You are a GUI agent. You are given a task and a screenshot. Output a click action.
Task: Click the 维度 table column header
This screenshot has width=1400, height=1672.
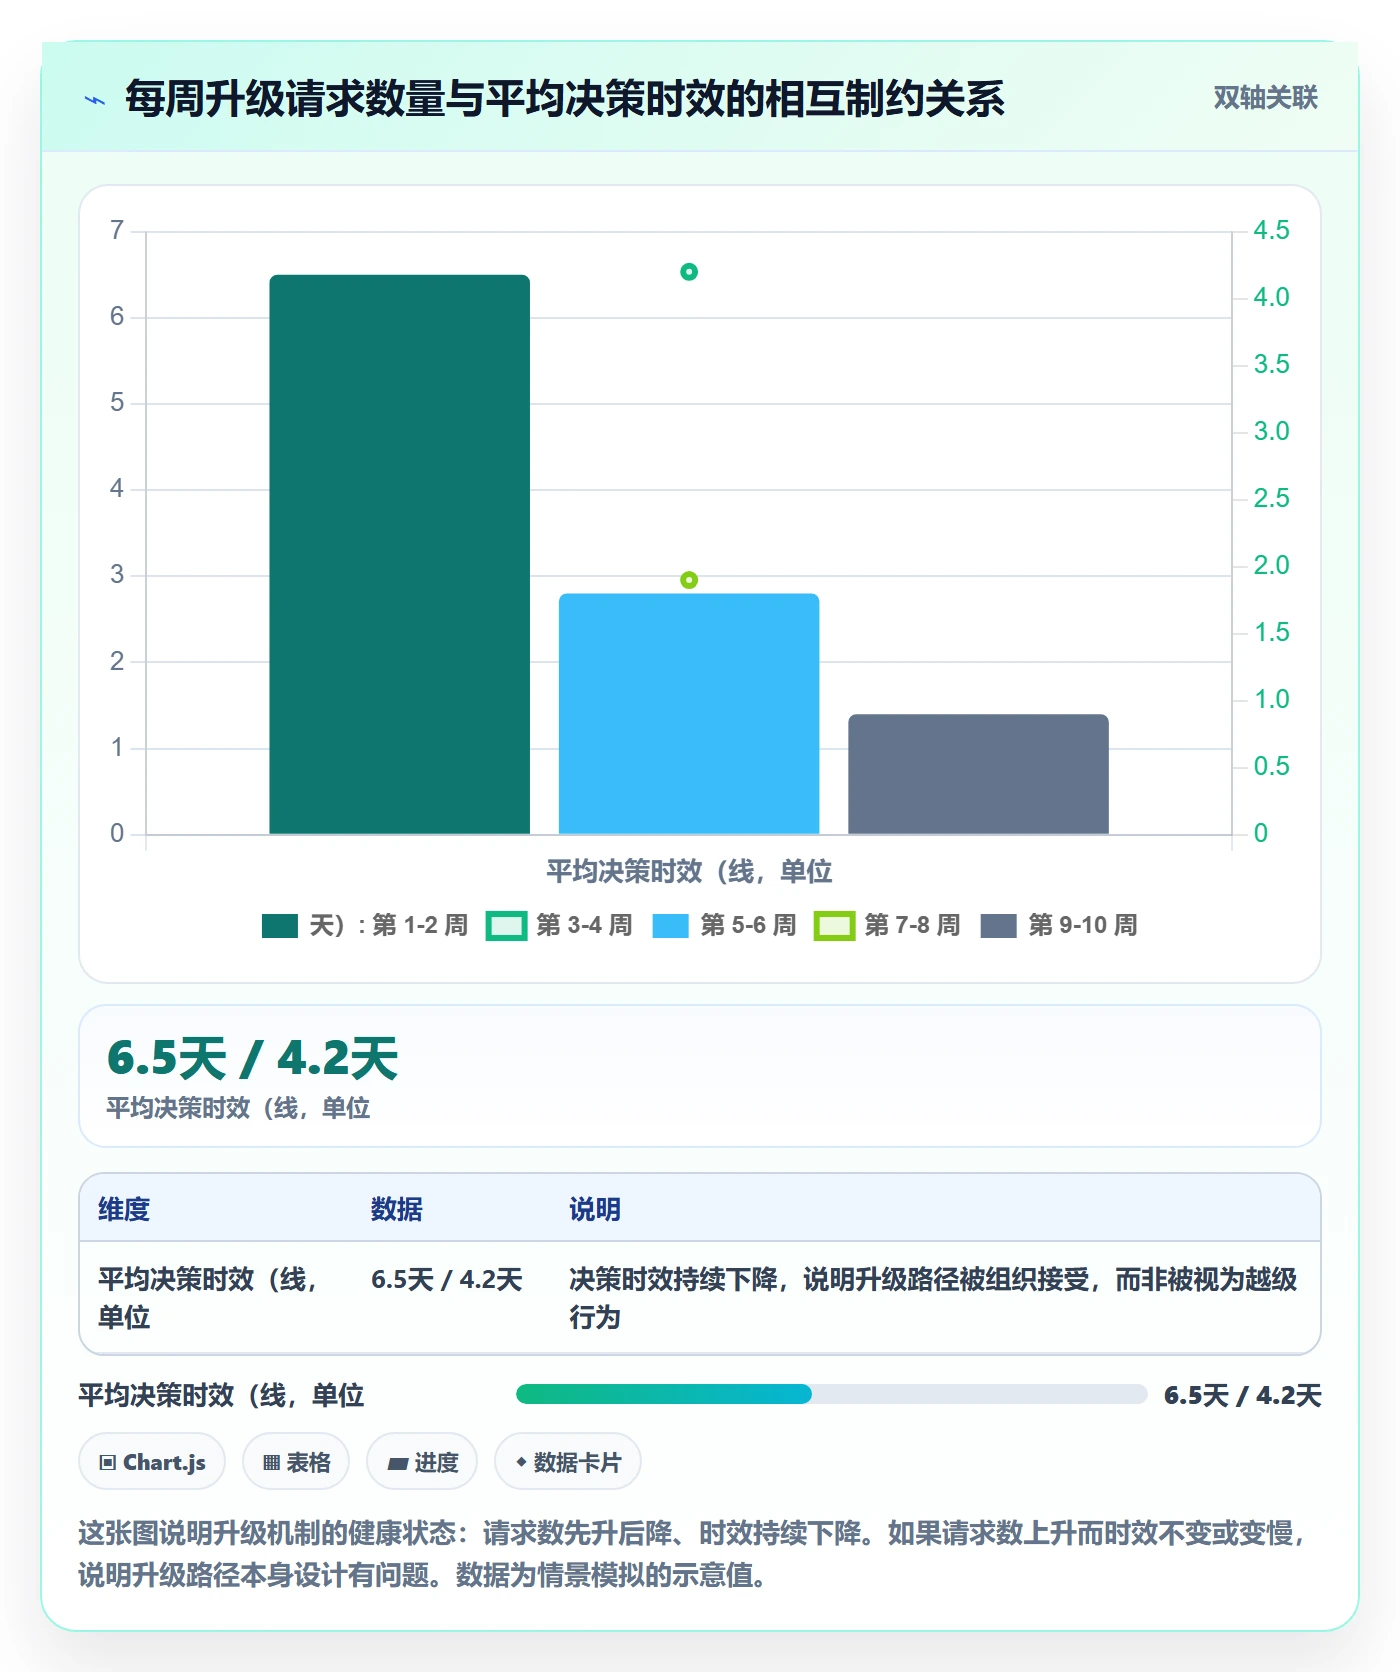click(x=124, y=1209)
